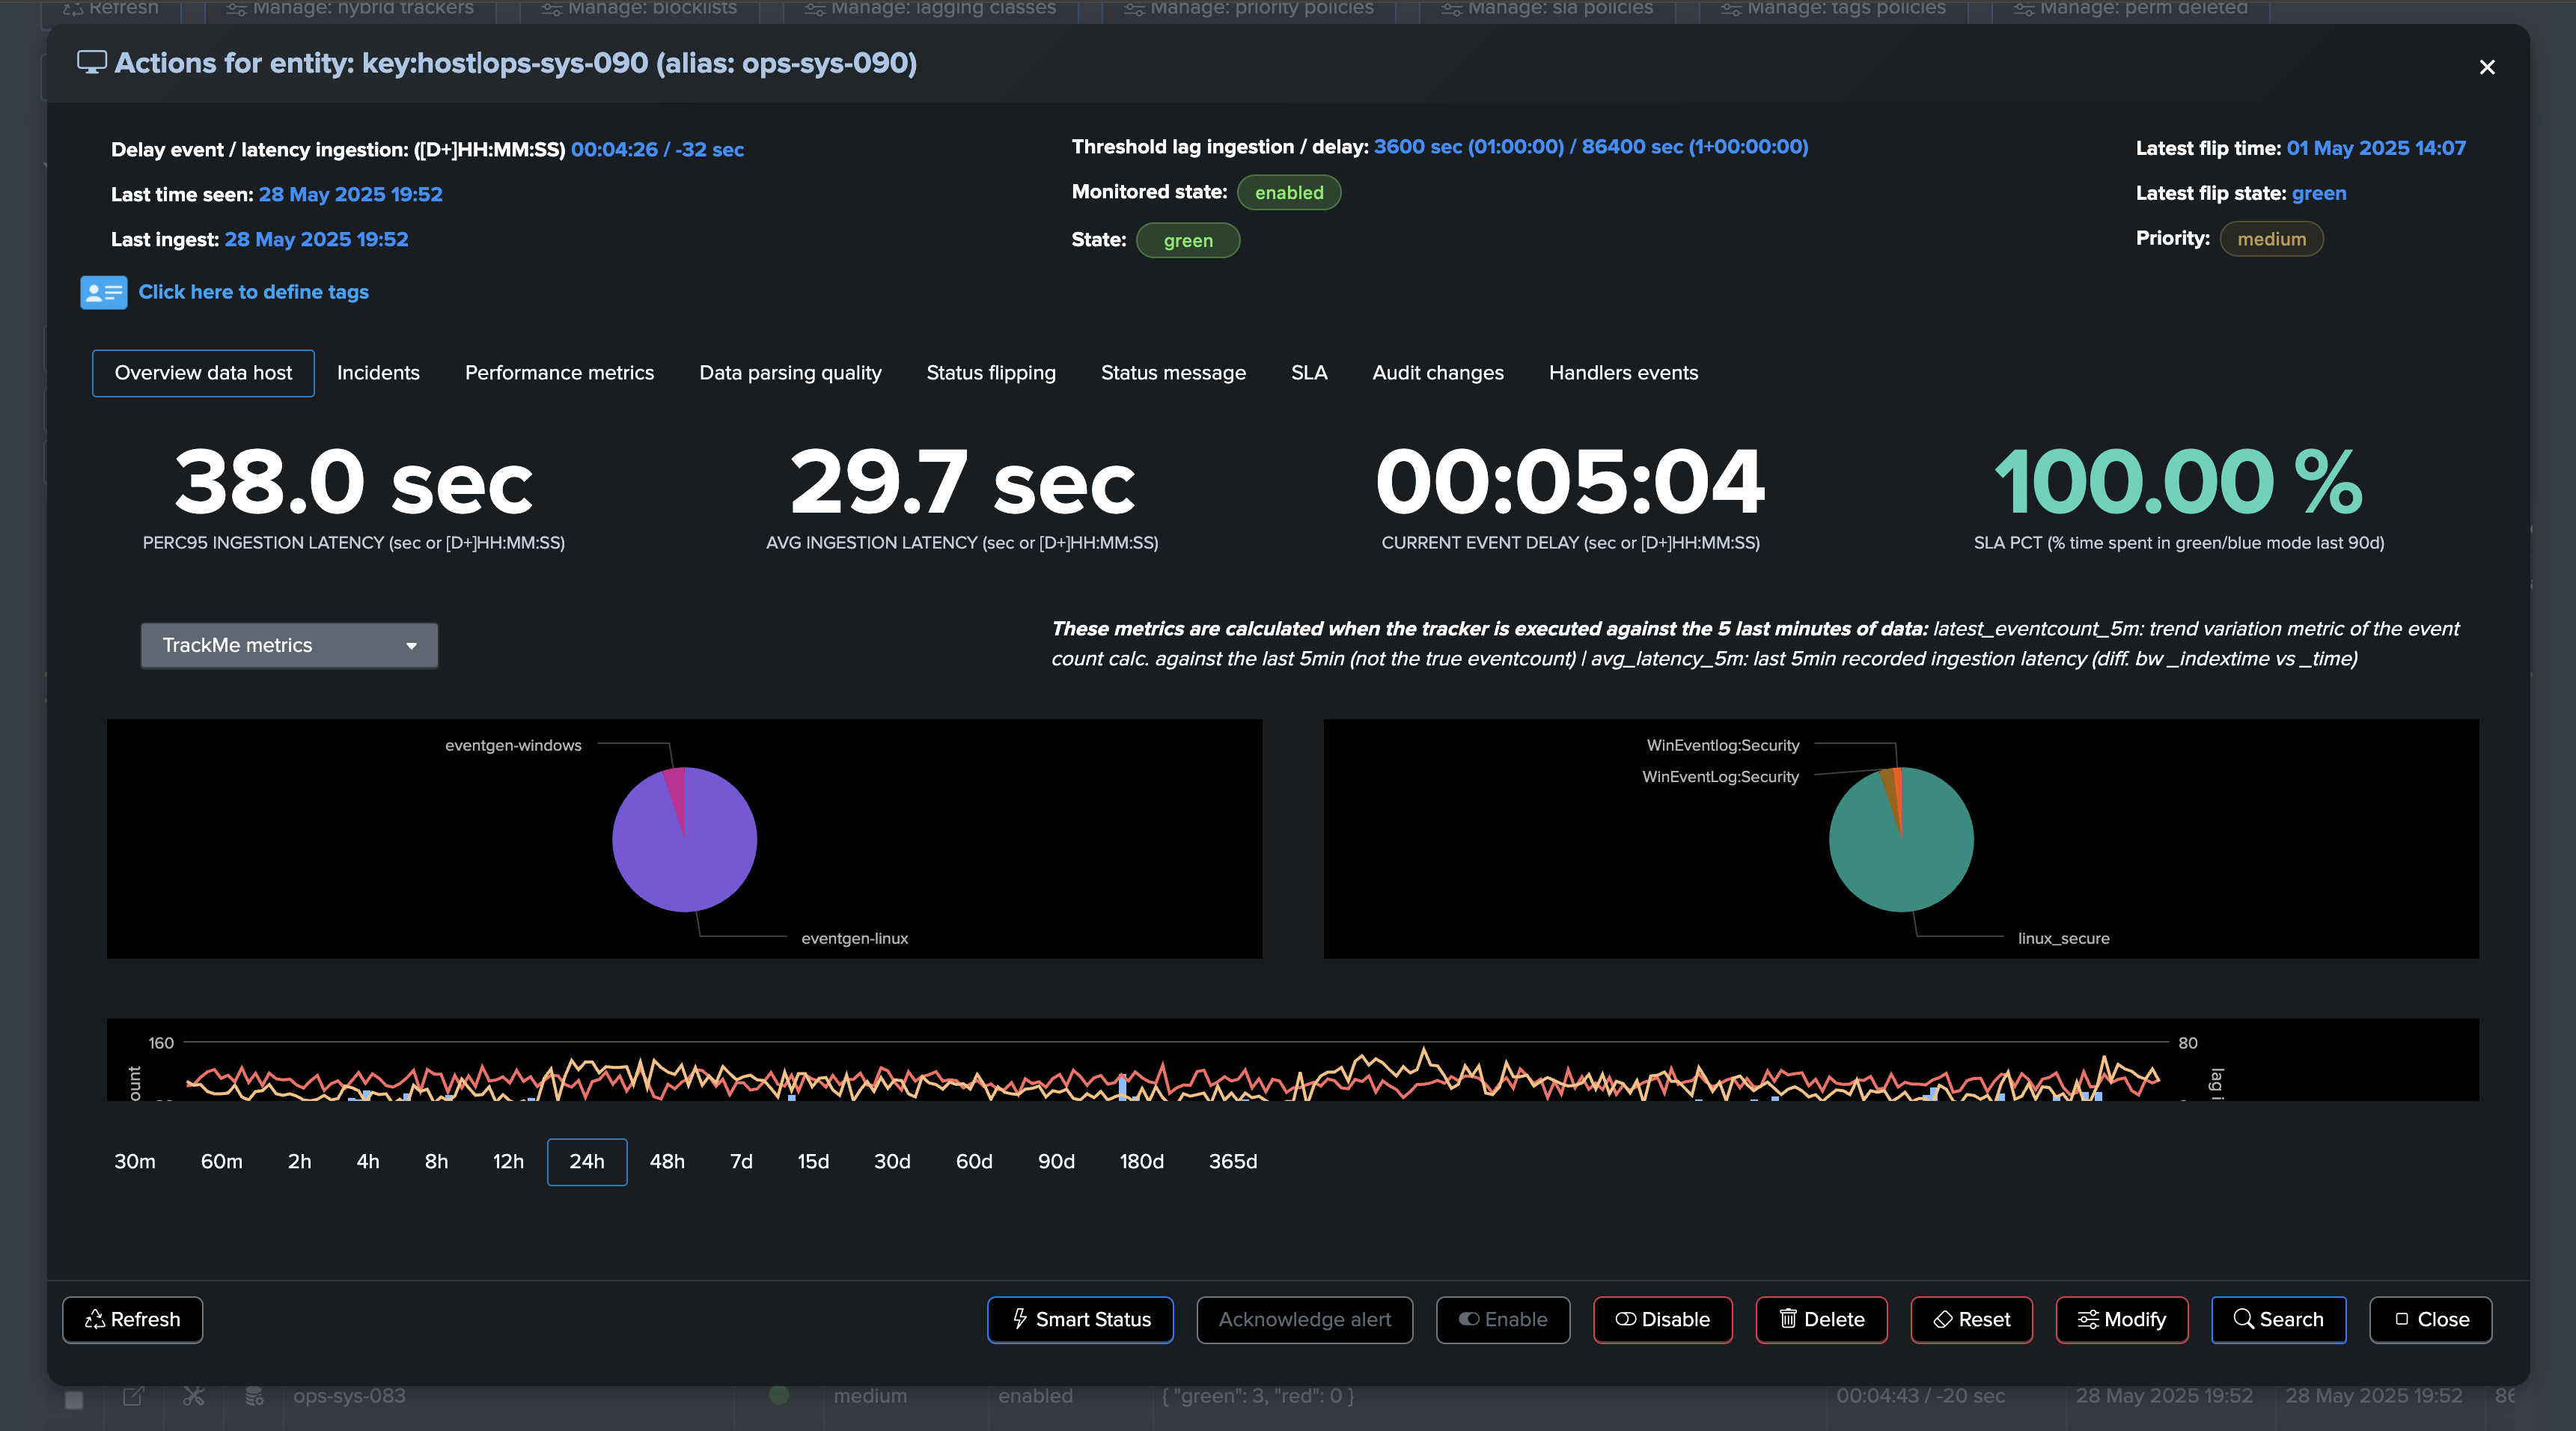
Task: Click the Smart Status lightning button
Action: pyautogui.click(x=1080, y=1319)
